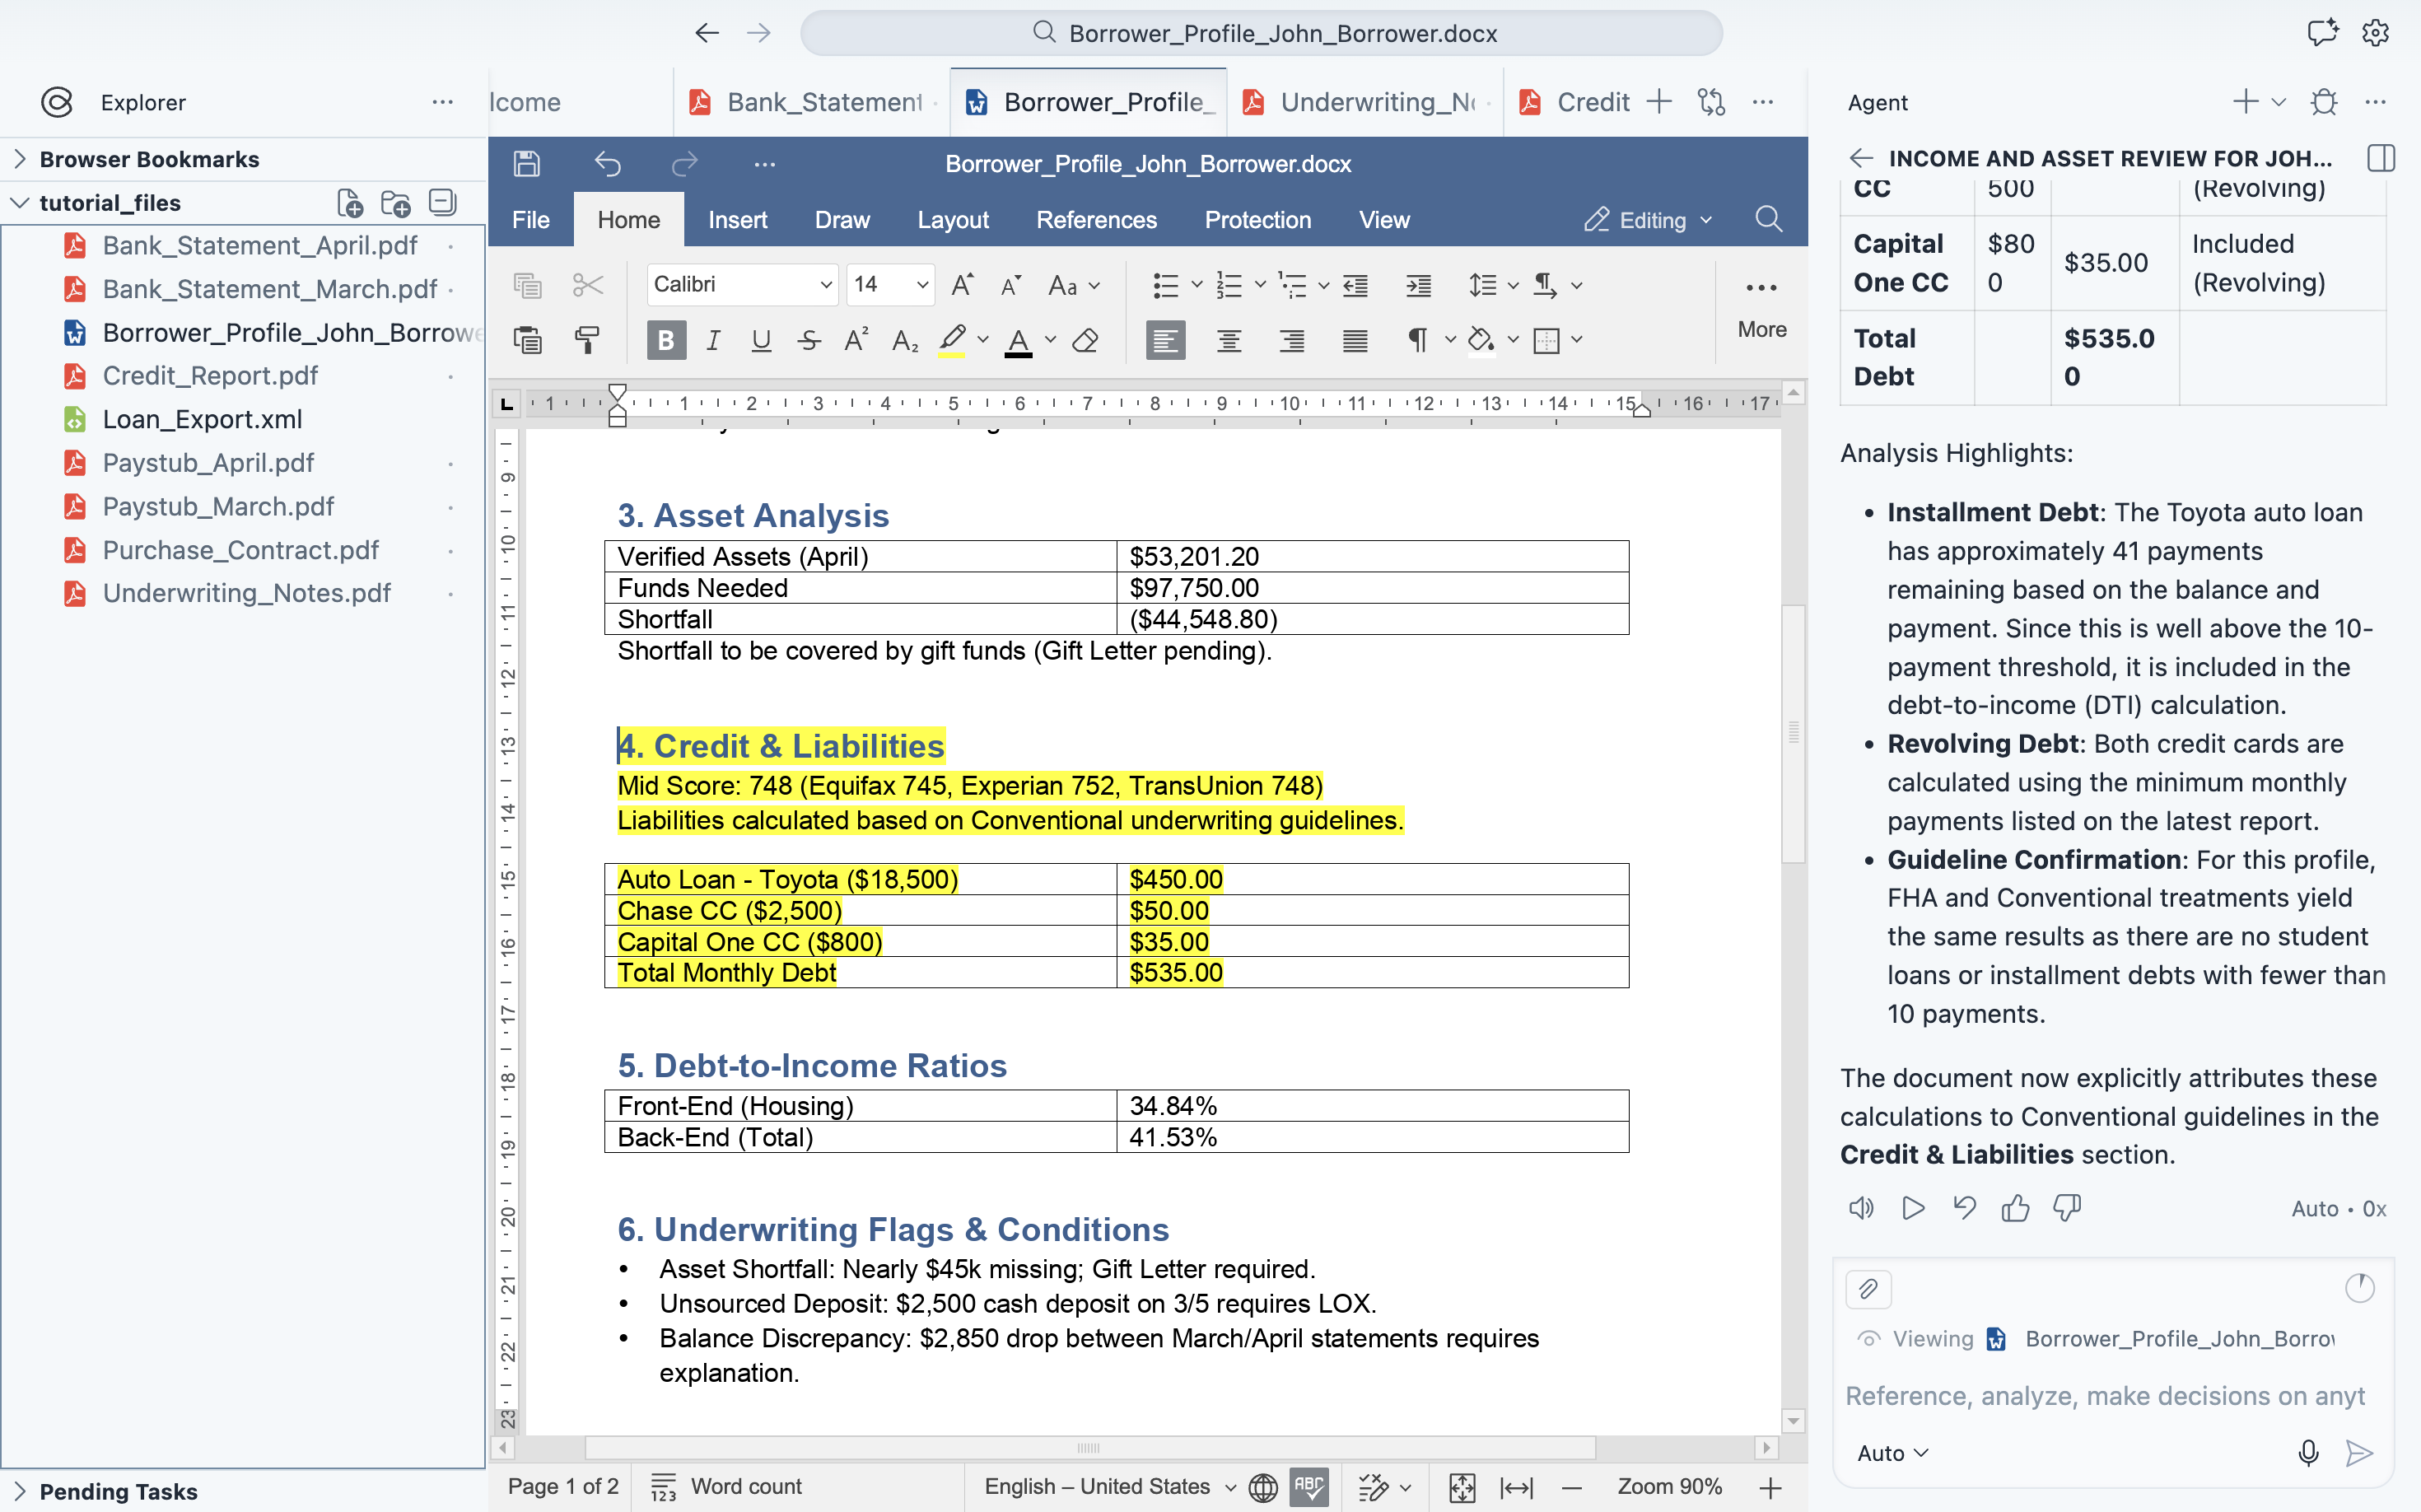Click the text highlight color icon
The image size is (2421, 1512).
(953, 340)
